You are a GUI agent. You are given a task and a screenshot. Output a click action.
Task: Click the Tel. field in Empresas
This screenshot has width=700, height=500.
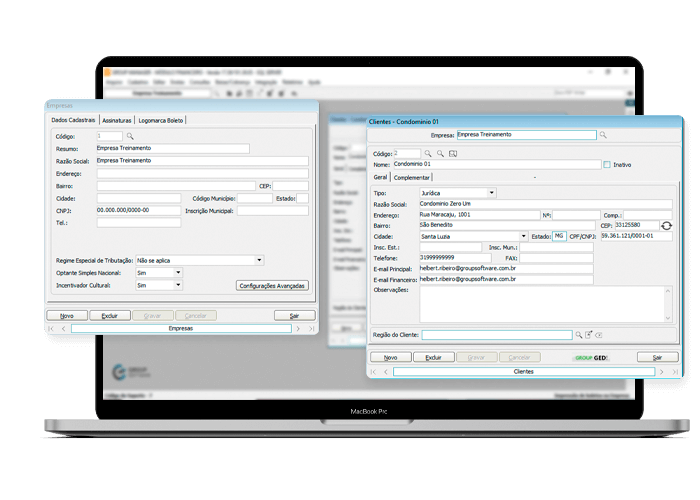point(139,223)
